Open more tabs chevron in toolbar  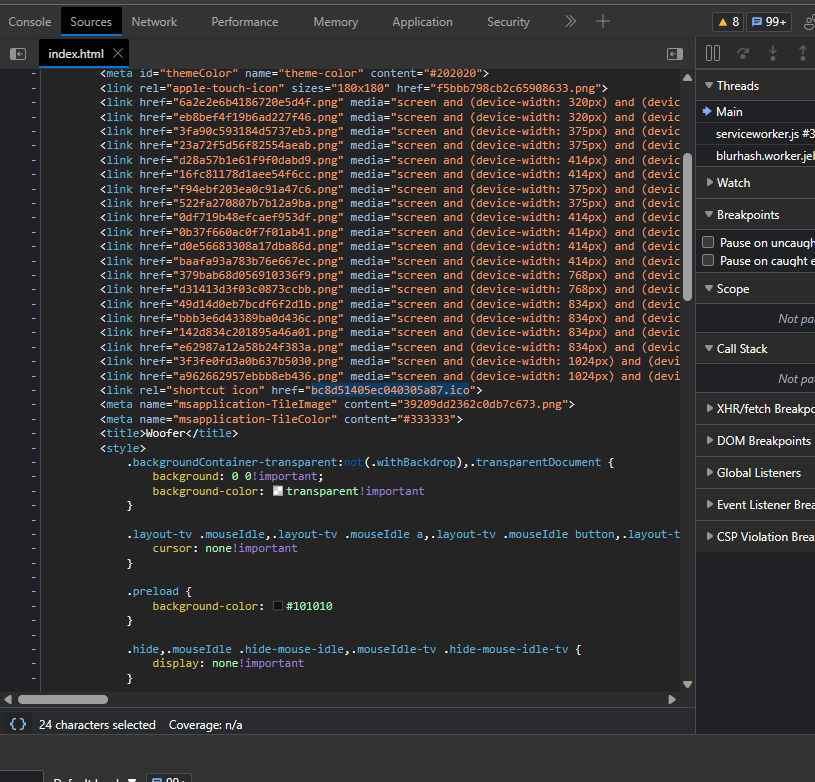(x=570, y=21)
